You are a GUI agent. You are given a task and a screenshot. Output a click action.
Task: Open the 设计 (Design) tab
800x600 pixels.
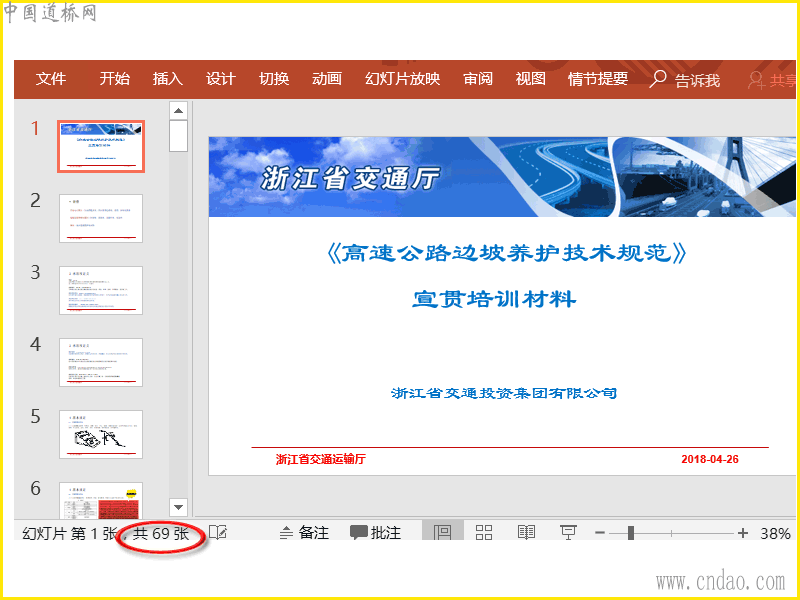pos(220,79)
